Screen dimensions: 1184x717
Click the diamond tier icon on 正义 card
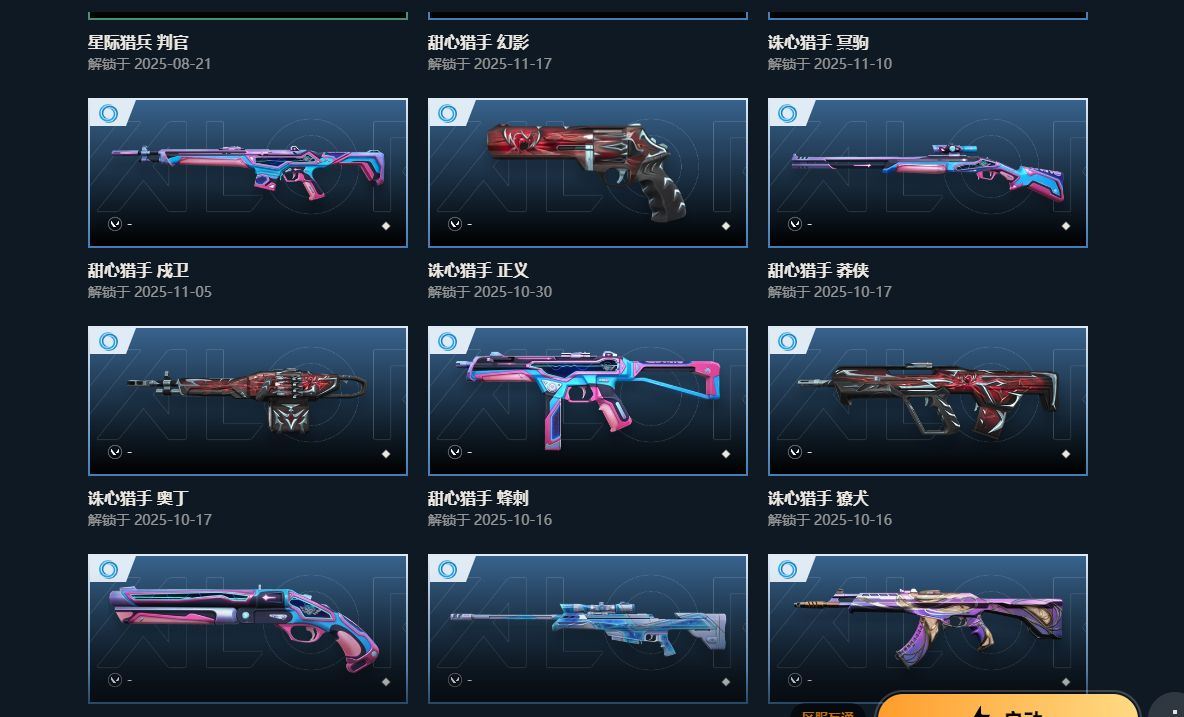point(726,226)
